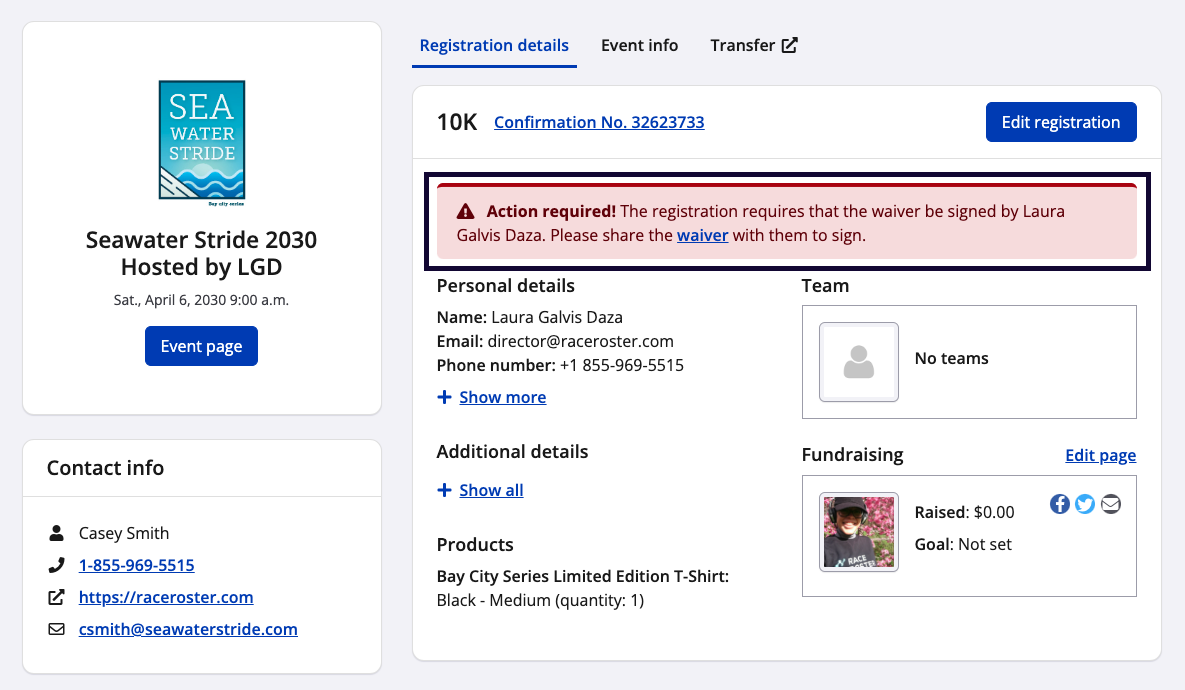Open Confirmation No. 32623733 link
This screenshot has height=690, width=1185.
pos(599,122)
